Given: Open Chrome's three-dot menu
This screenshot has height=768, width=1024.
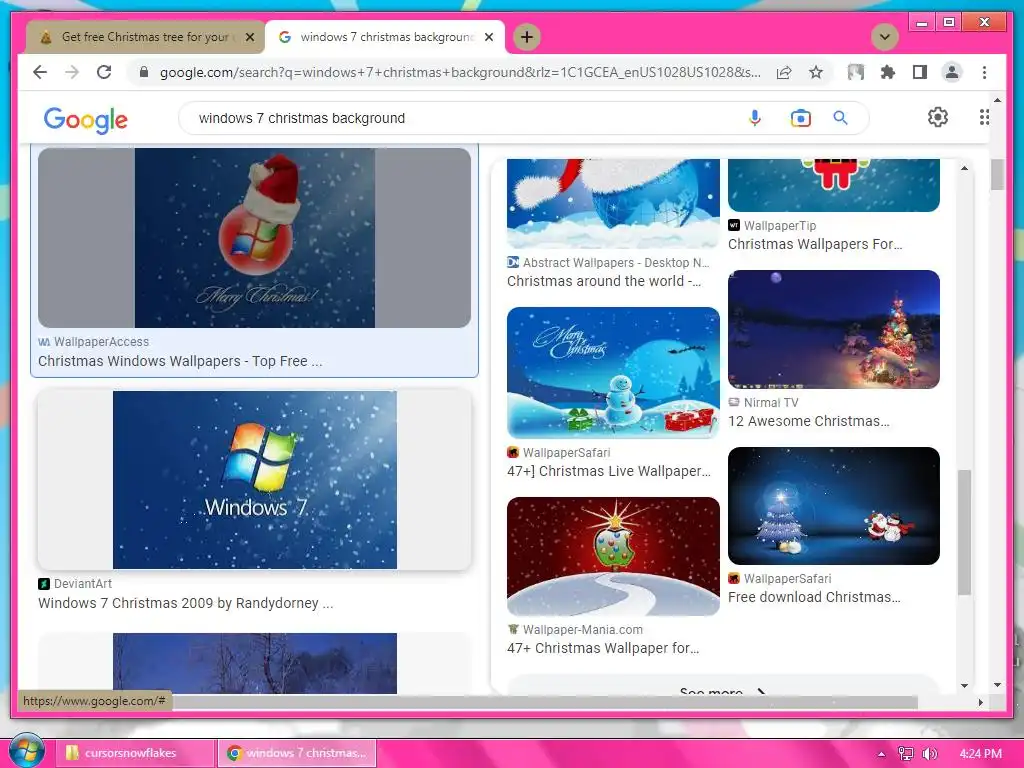Looking at the screenshot, I should pos(984,72).
